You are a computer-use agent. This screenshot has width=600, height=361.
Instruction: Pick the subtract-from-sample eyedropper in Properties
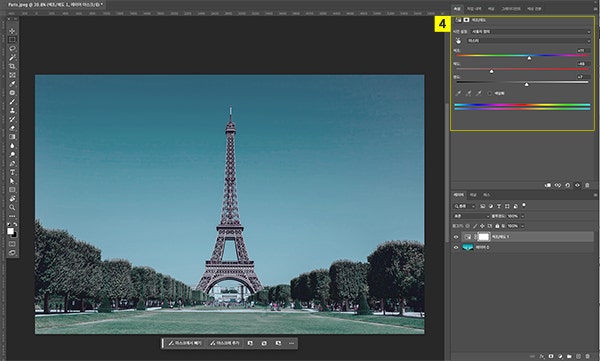click(479, 93)
